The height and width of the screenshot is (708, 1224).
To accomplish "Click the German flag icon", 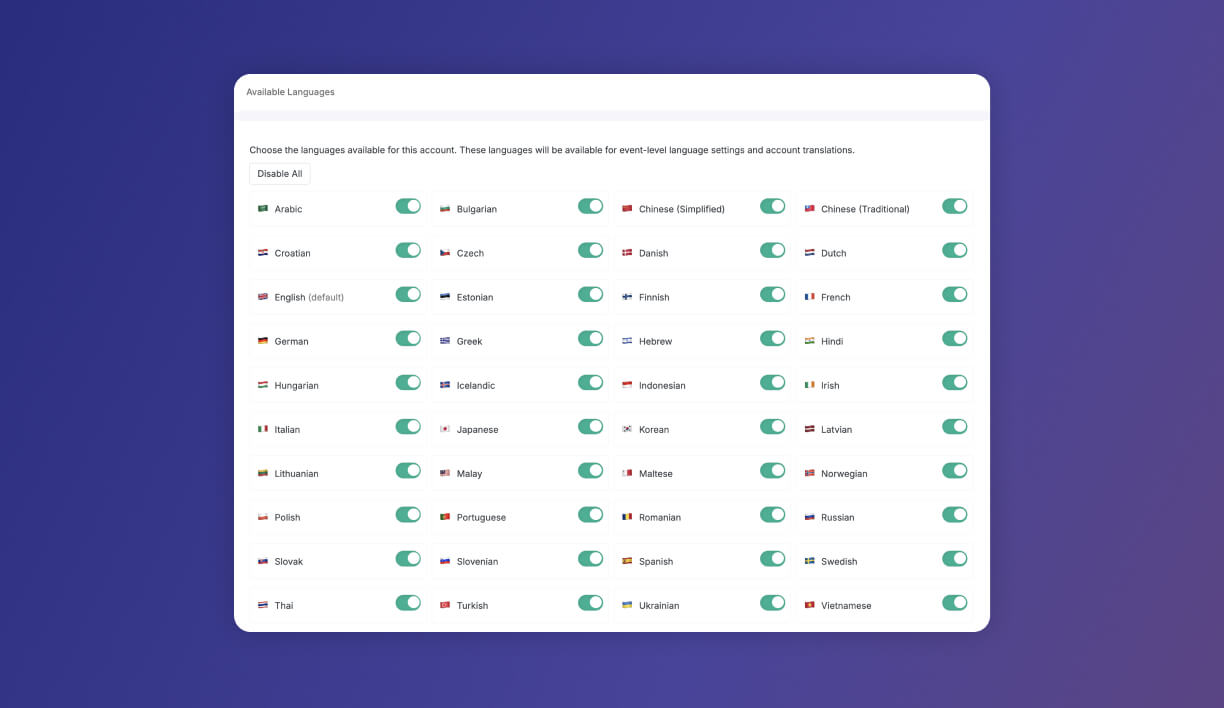I will click(265, 341).
